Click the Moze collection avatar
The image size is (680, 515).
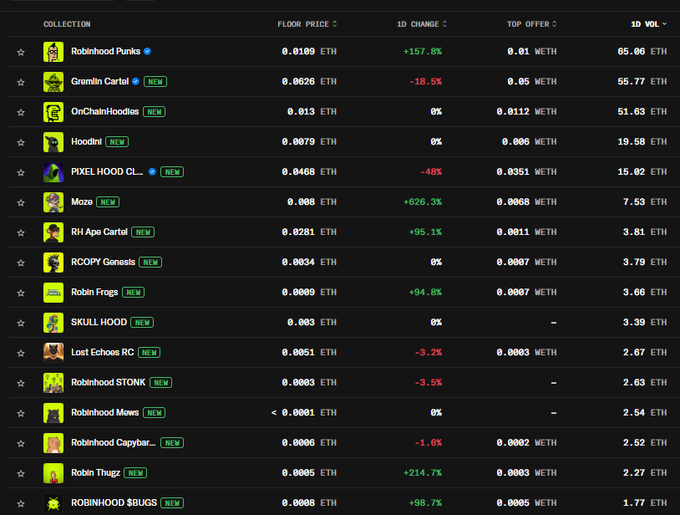point(53,202)
